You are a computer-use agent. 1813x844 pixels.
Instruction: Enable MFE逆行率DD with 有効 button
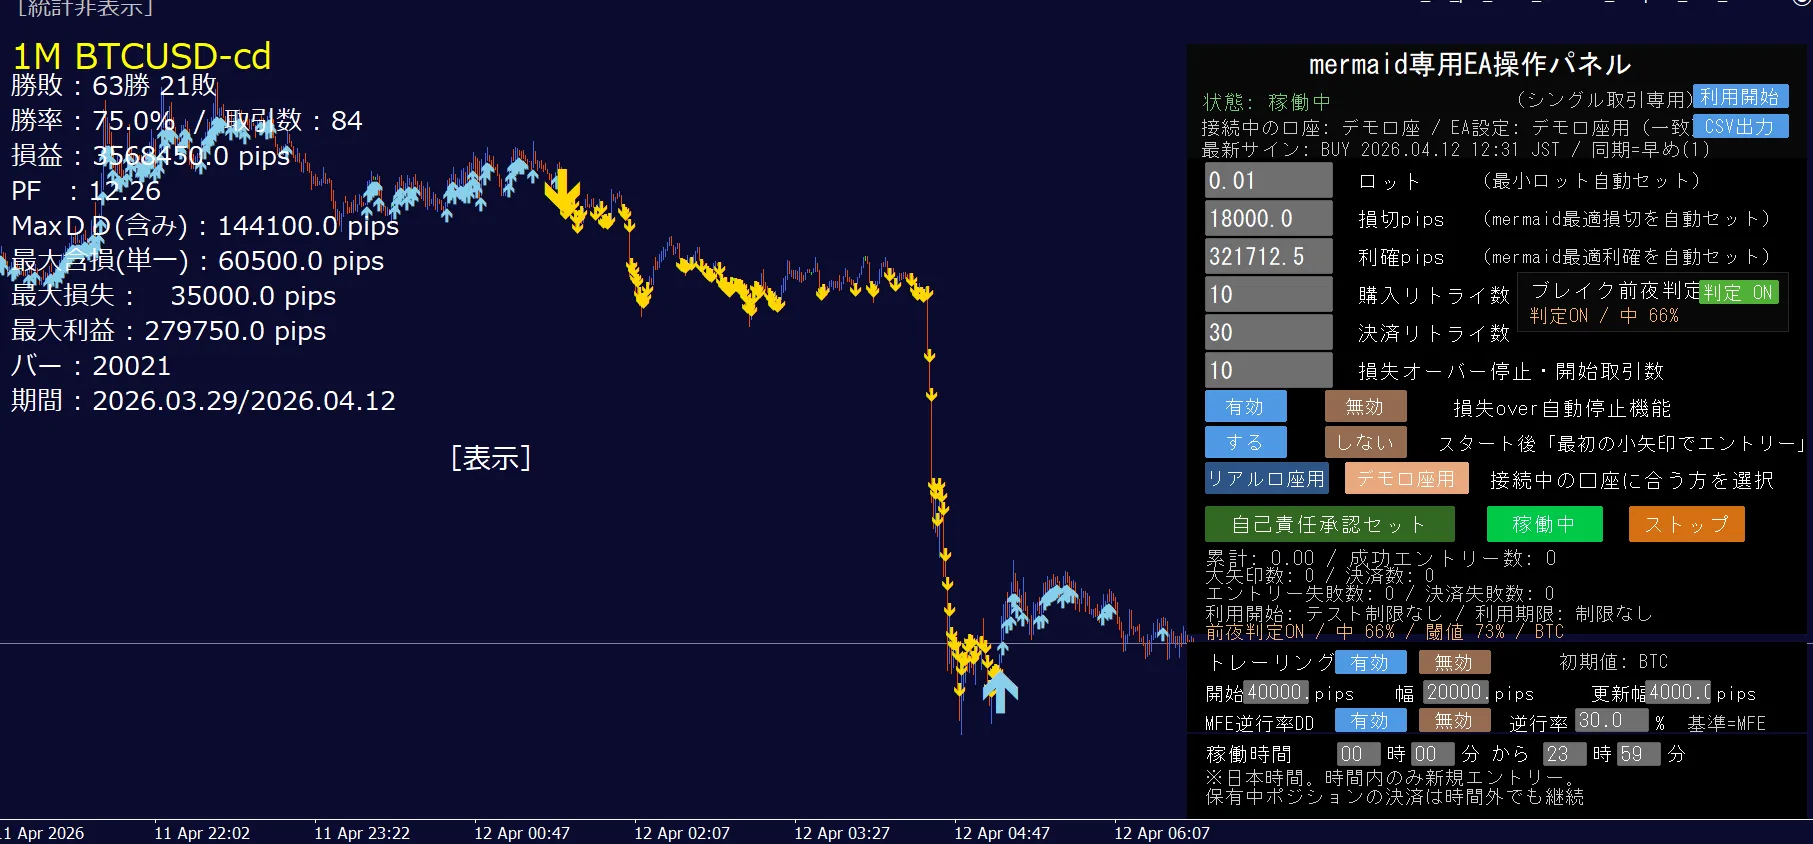1370,721
